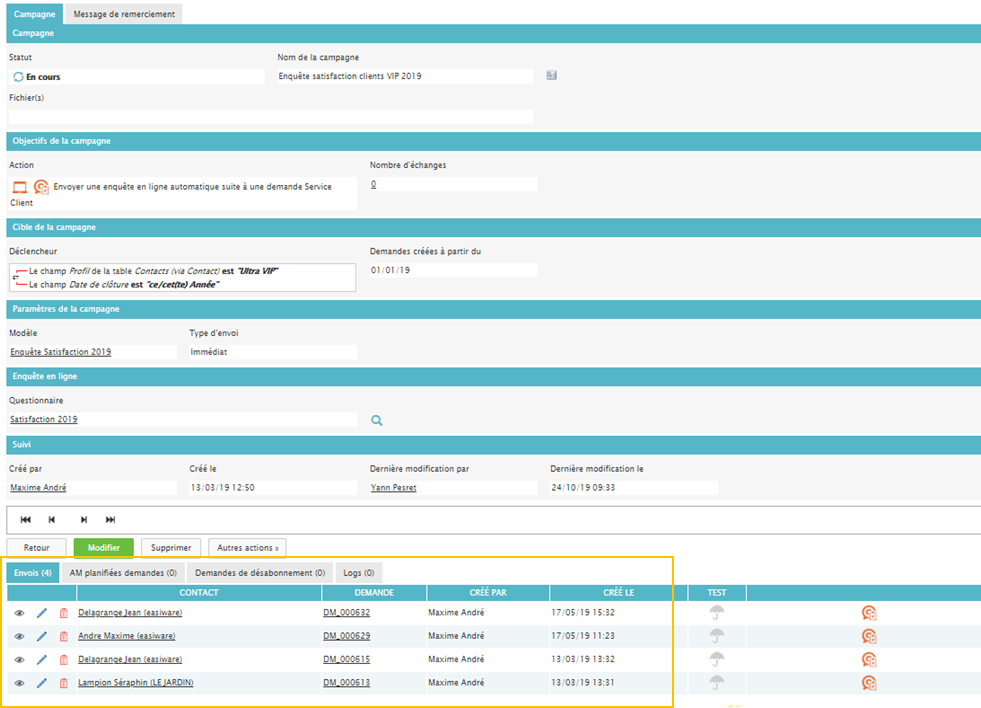Edit the DM_000632 row with the pencil icon

42,613
